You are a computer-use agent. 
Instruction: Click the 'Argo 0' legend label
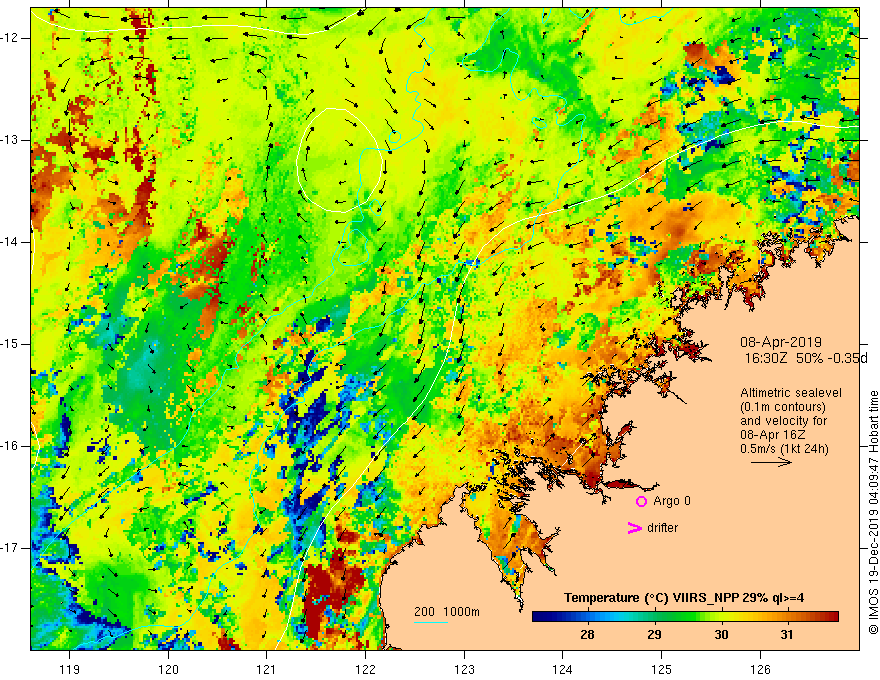(x=672, y=501)
